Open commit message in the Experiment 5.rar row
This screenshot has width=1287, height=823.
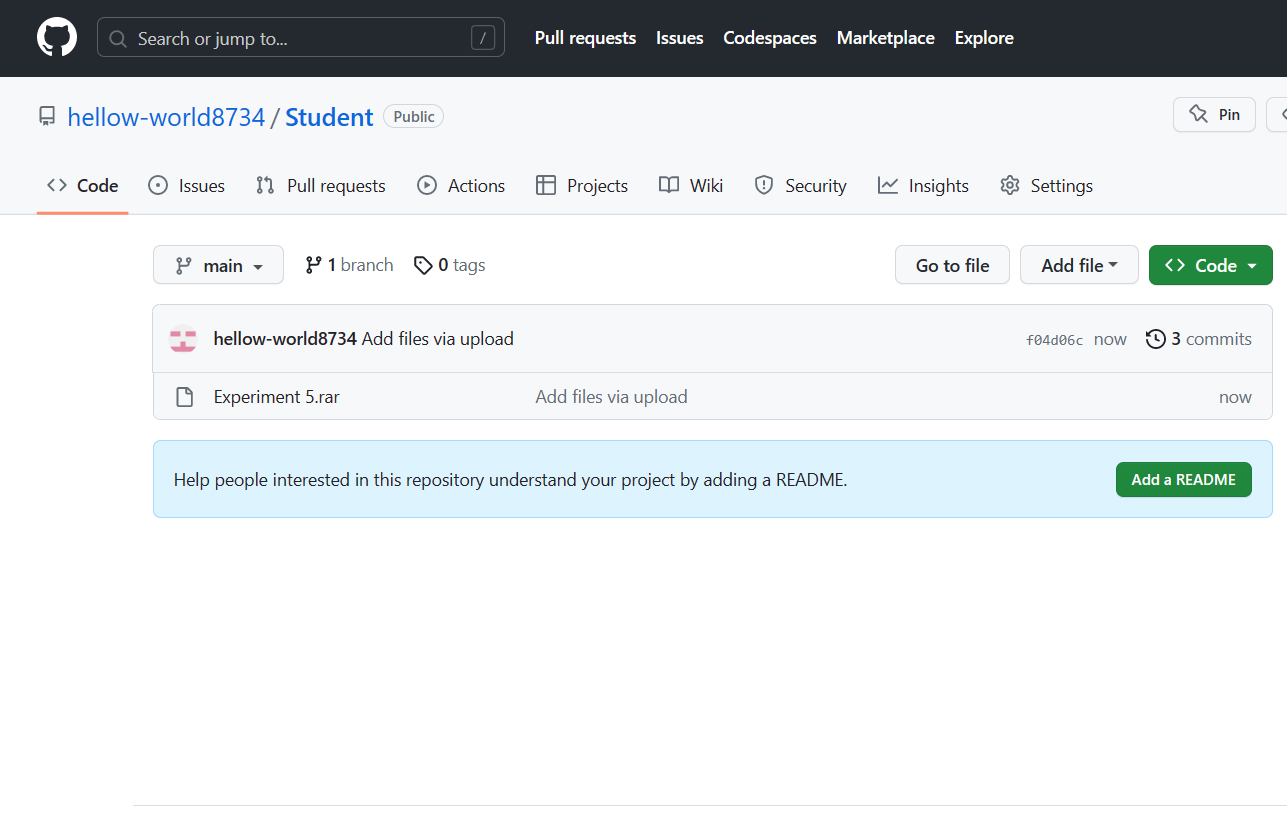[x=612, y=397]
